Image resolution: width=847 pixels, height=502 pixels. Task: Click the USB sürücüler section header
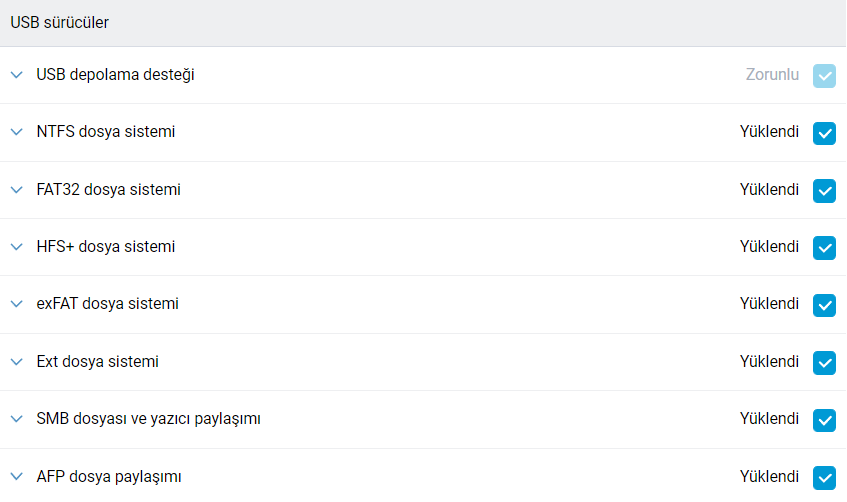coord(60,23)
